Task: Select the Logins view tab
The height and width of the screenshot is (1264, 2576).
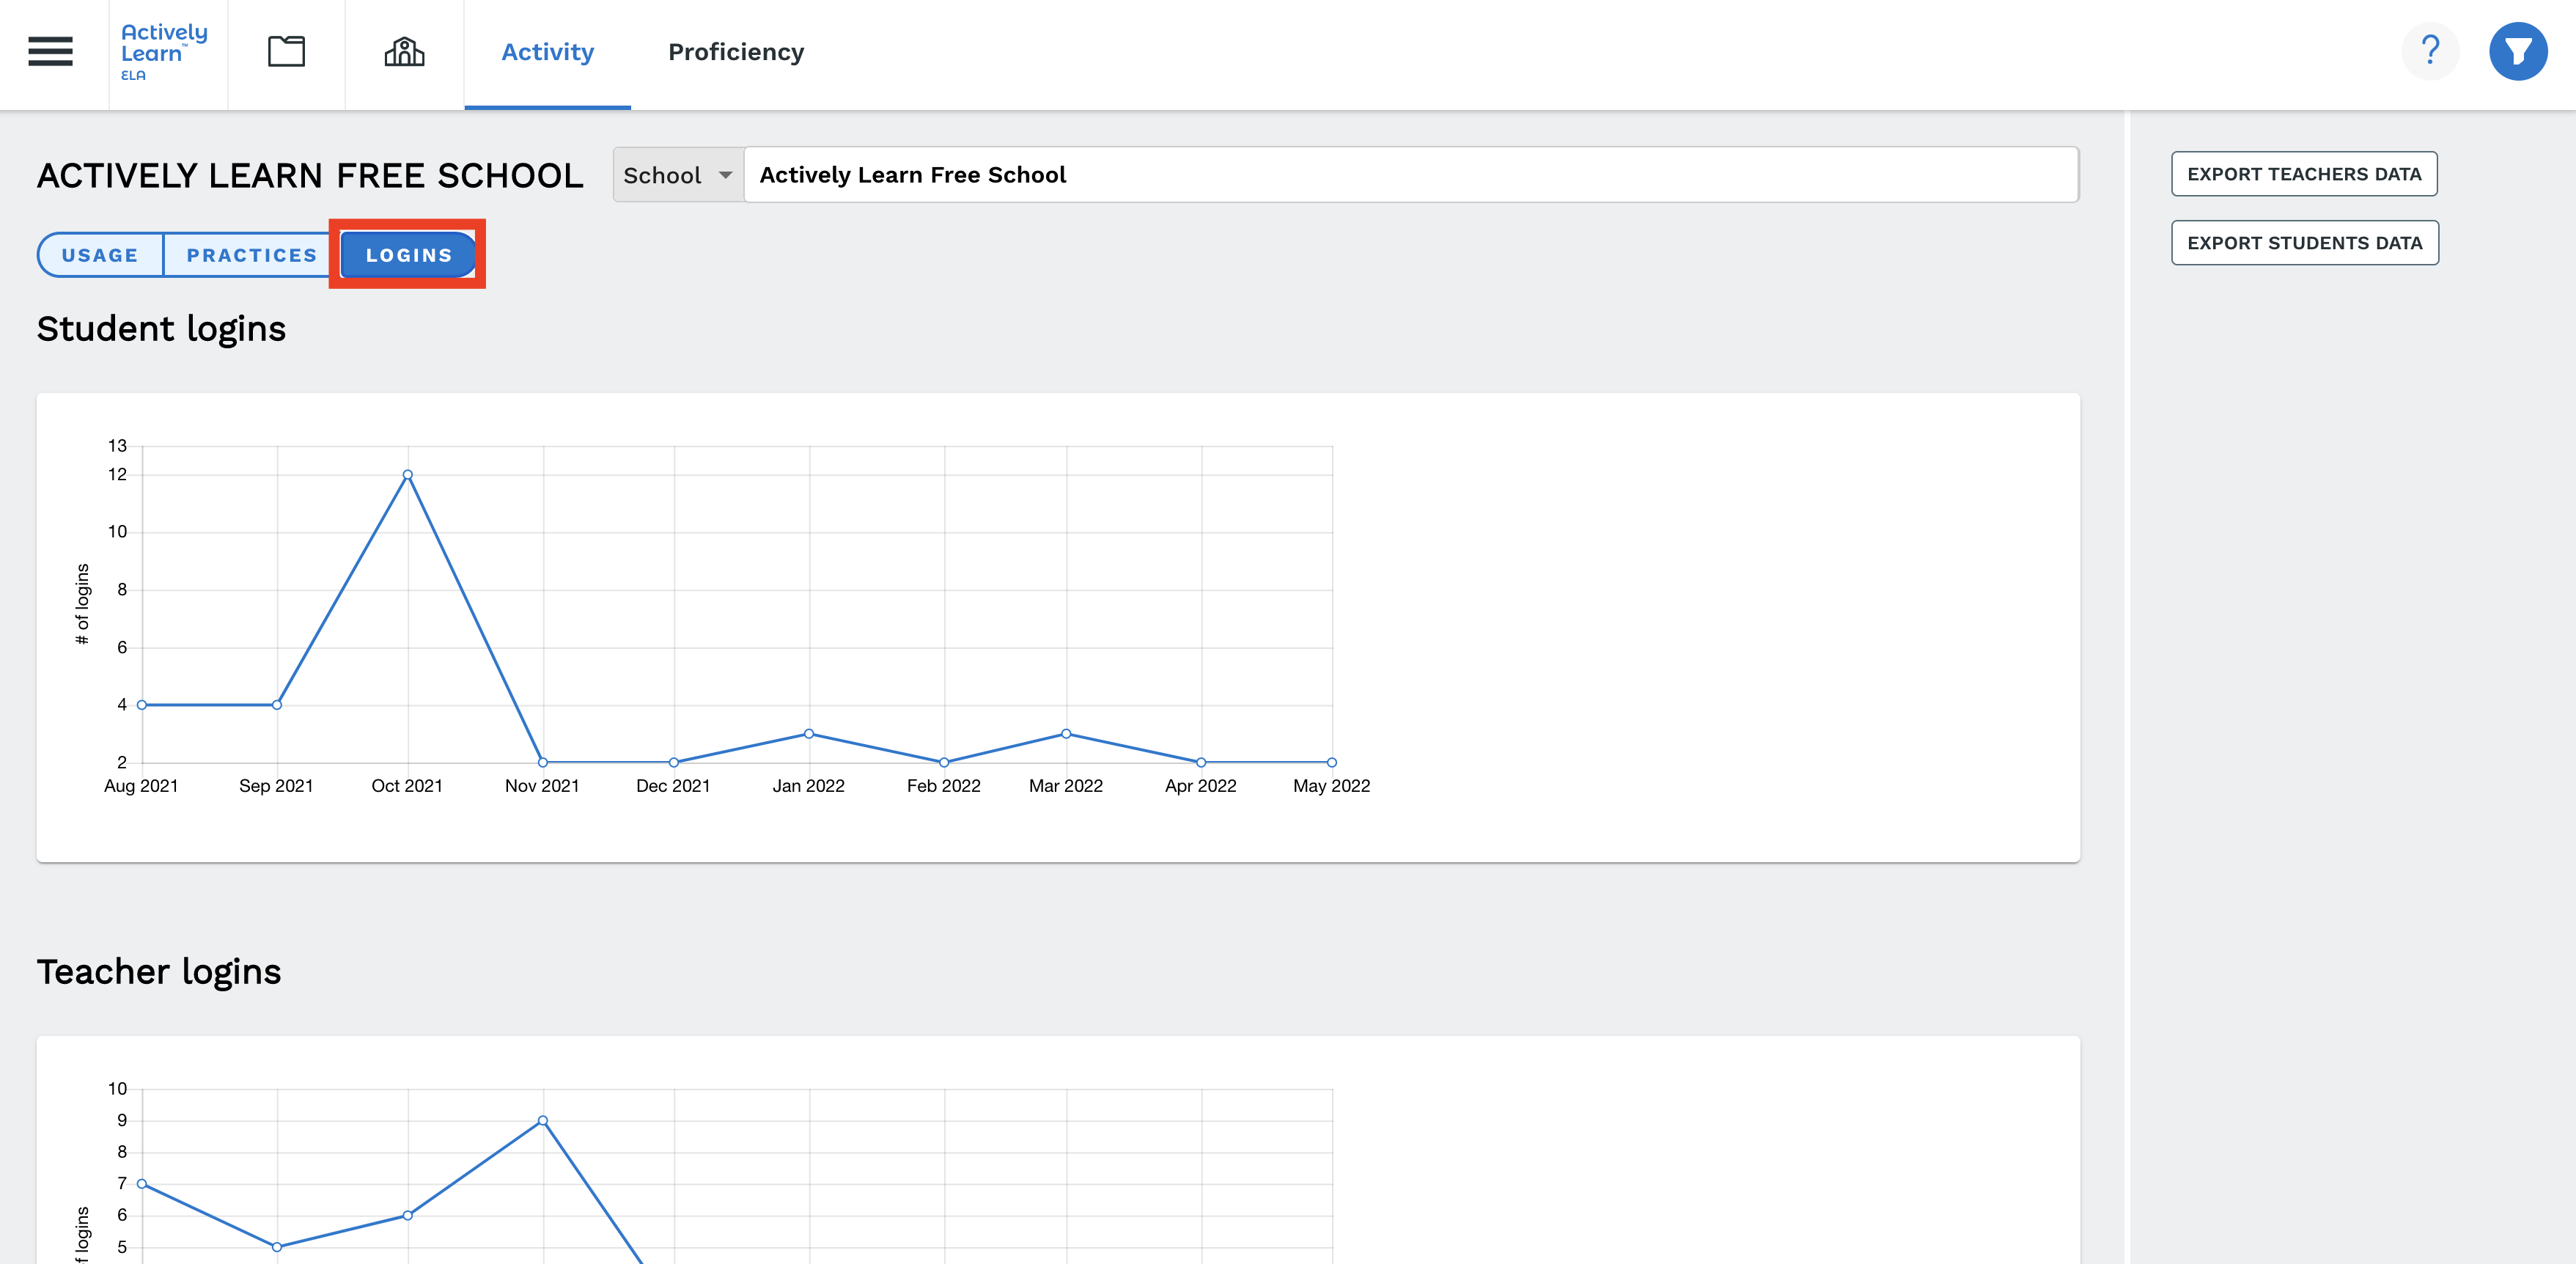Action: point(408,255)
